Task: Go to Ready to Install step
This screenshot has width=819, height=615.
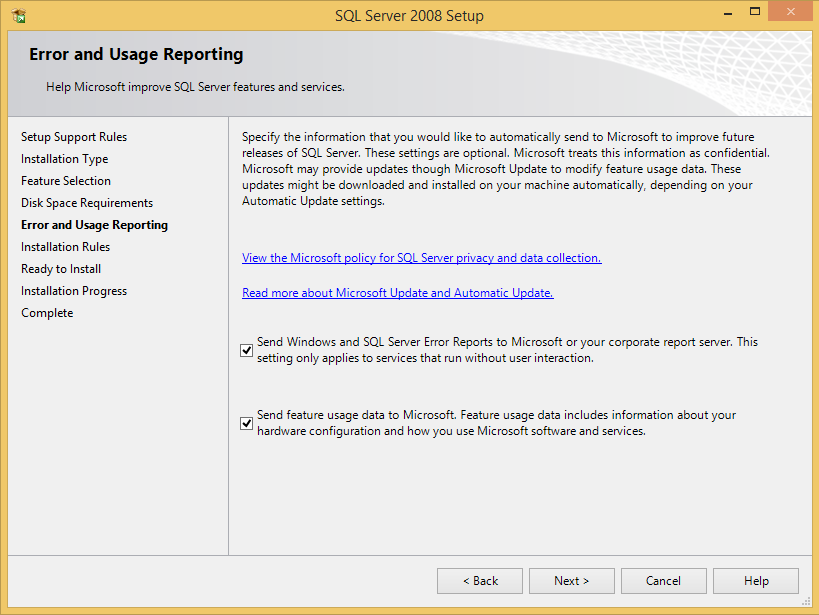Action: [x=61, y=269]
